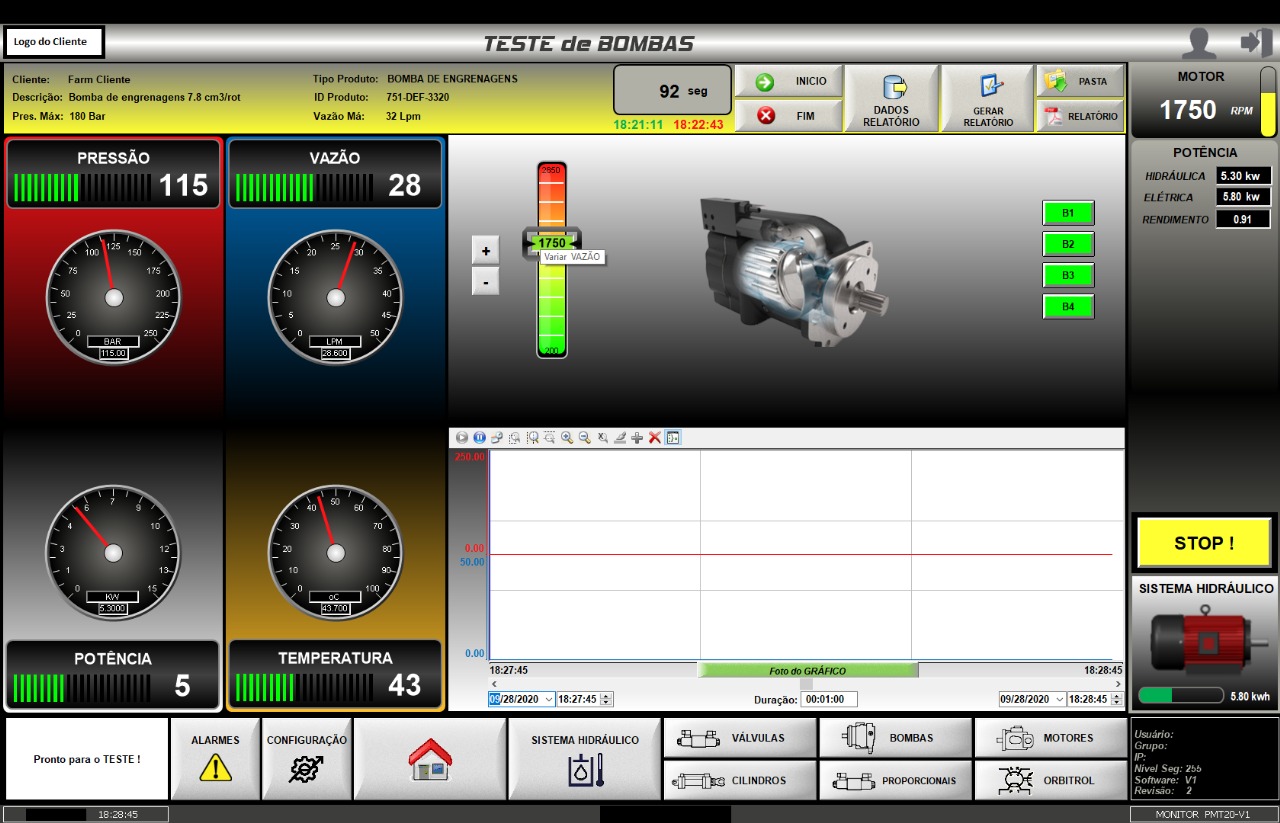Open the ORBITROL section
Viewport: 1280px width, 823px height.
(x=1051, y=780)
